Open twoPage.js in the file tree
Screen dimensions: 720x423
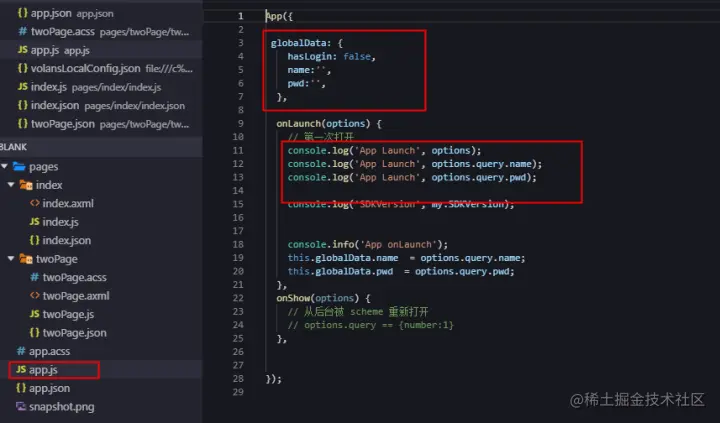(68, 314)
